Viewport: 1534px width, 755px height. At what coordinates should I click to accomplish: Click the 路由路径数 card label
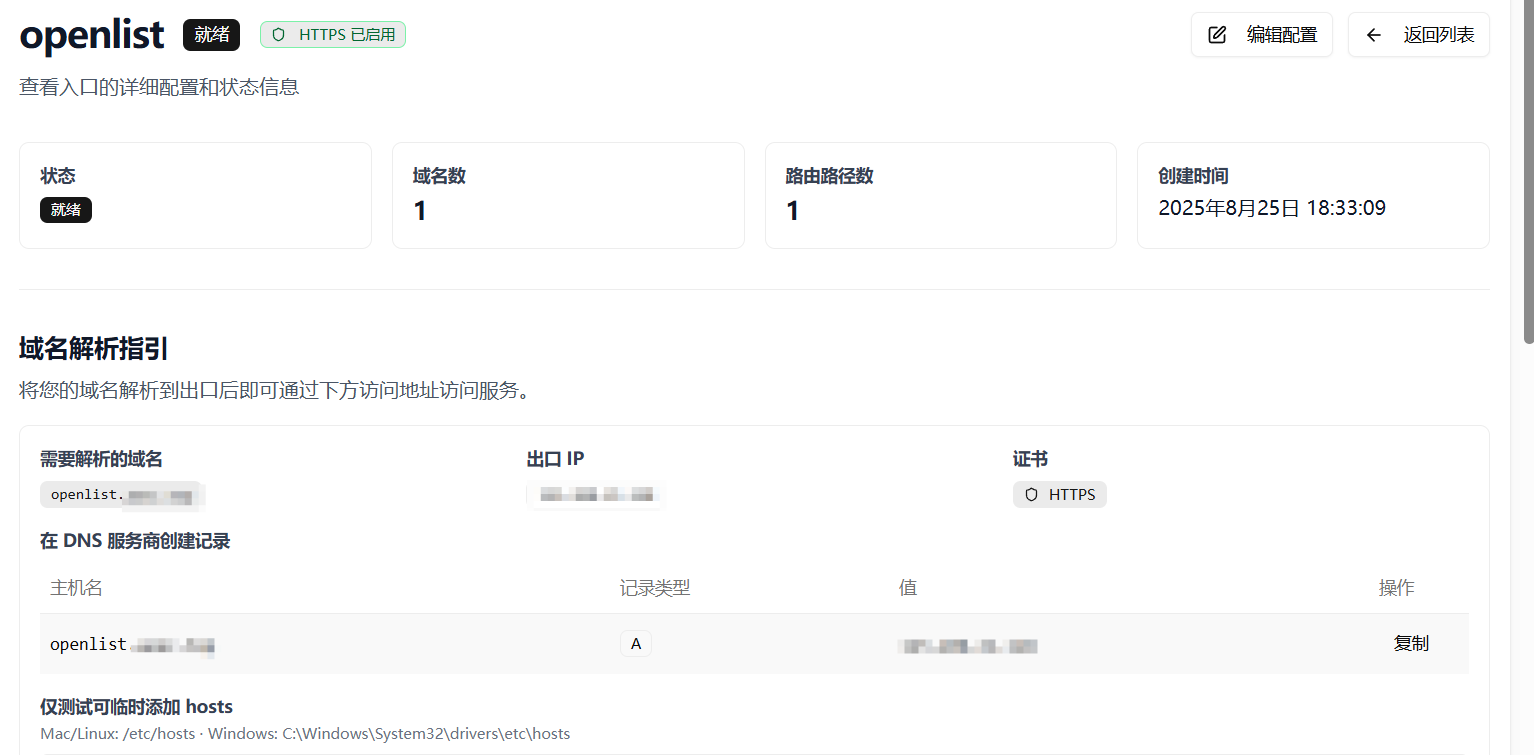pyautogui.click(x=830, y=176)
